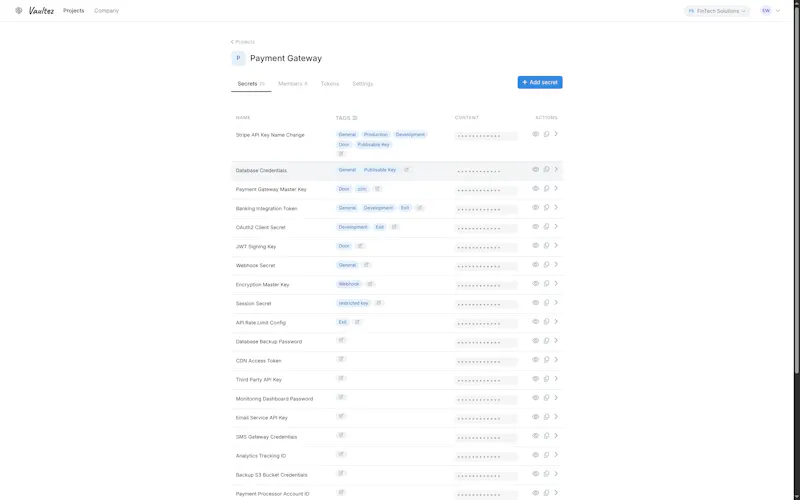The image size is (800, 500).
Task: Expand the SMS Gateway Credentials row
Action: [x=556, y=436]
